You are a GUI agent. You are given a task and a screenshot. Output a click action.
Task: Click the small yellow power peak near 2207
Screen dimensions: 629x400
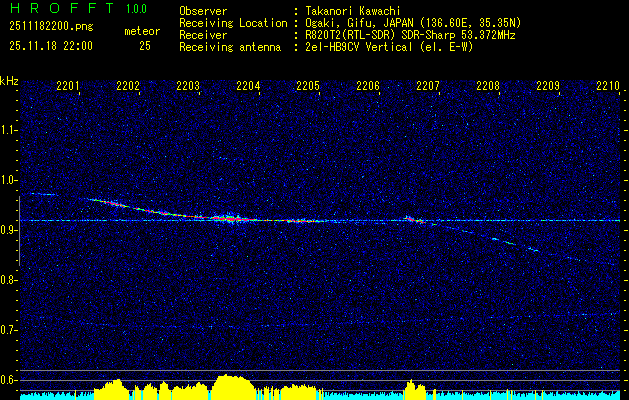tap(415, 389)
